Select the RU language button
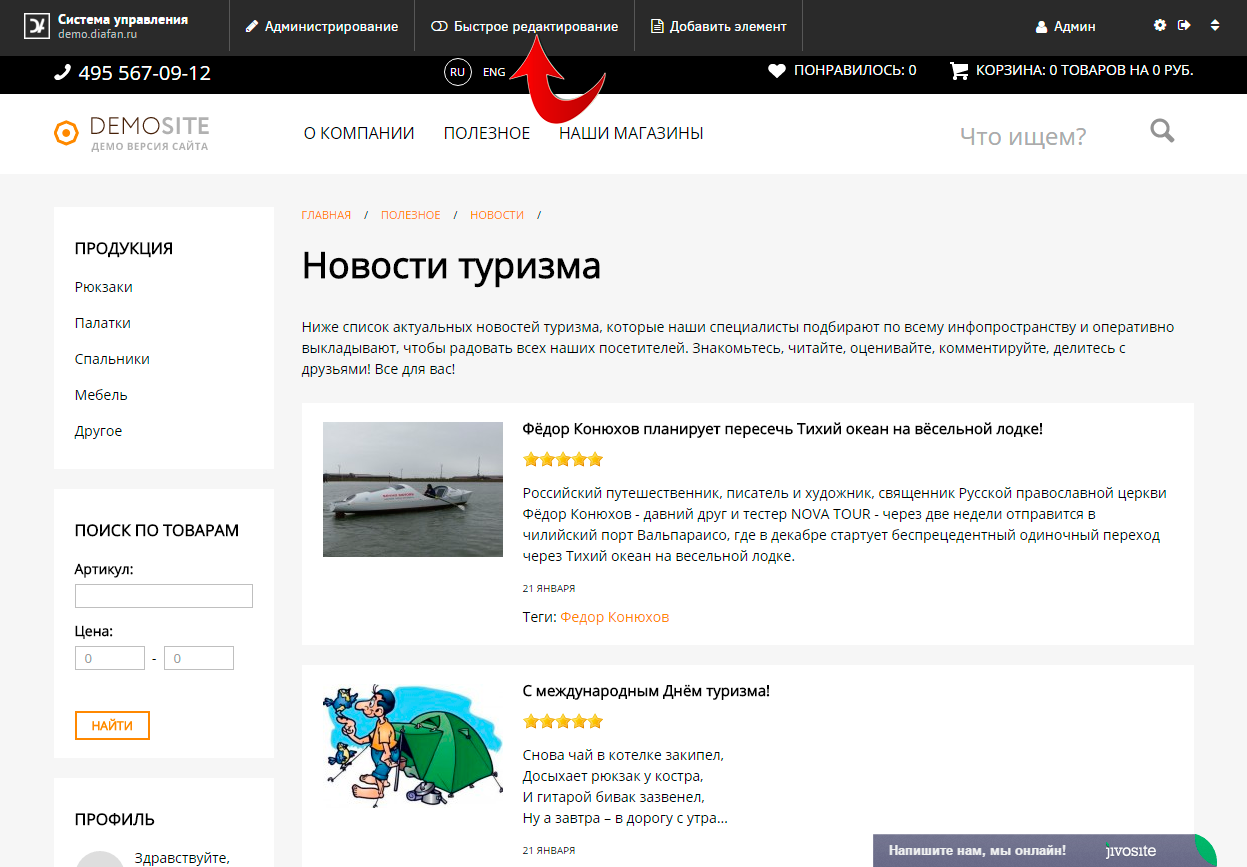The height and width of the screenshot is (867, 1247). pyautogui.click(x=457, y=72)
